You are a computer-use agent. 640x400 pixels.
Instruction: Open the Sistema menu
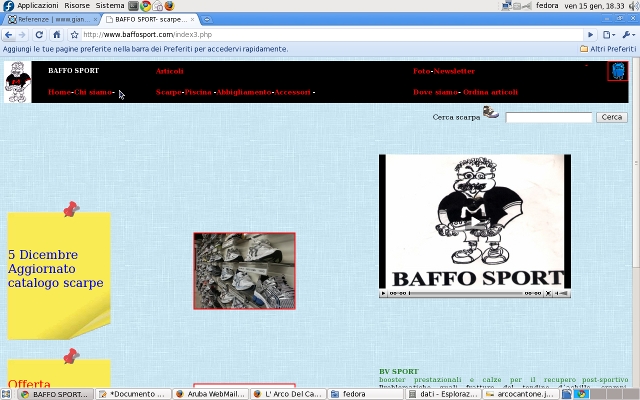(110, 6)
